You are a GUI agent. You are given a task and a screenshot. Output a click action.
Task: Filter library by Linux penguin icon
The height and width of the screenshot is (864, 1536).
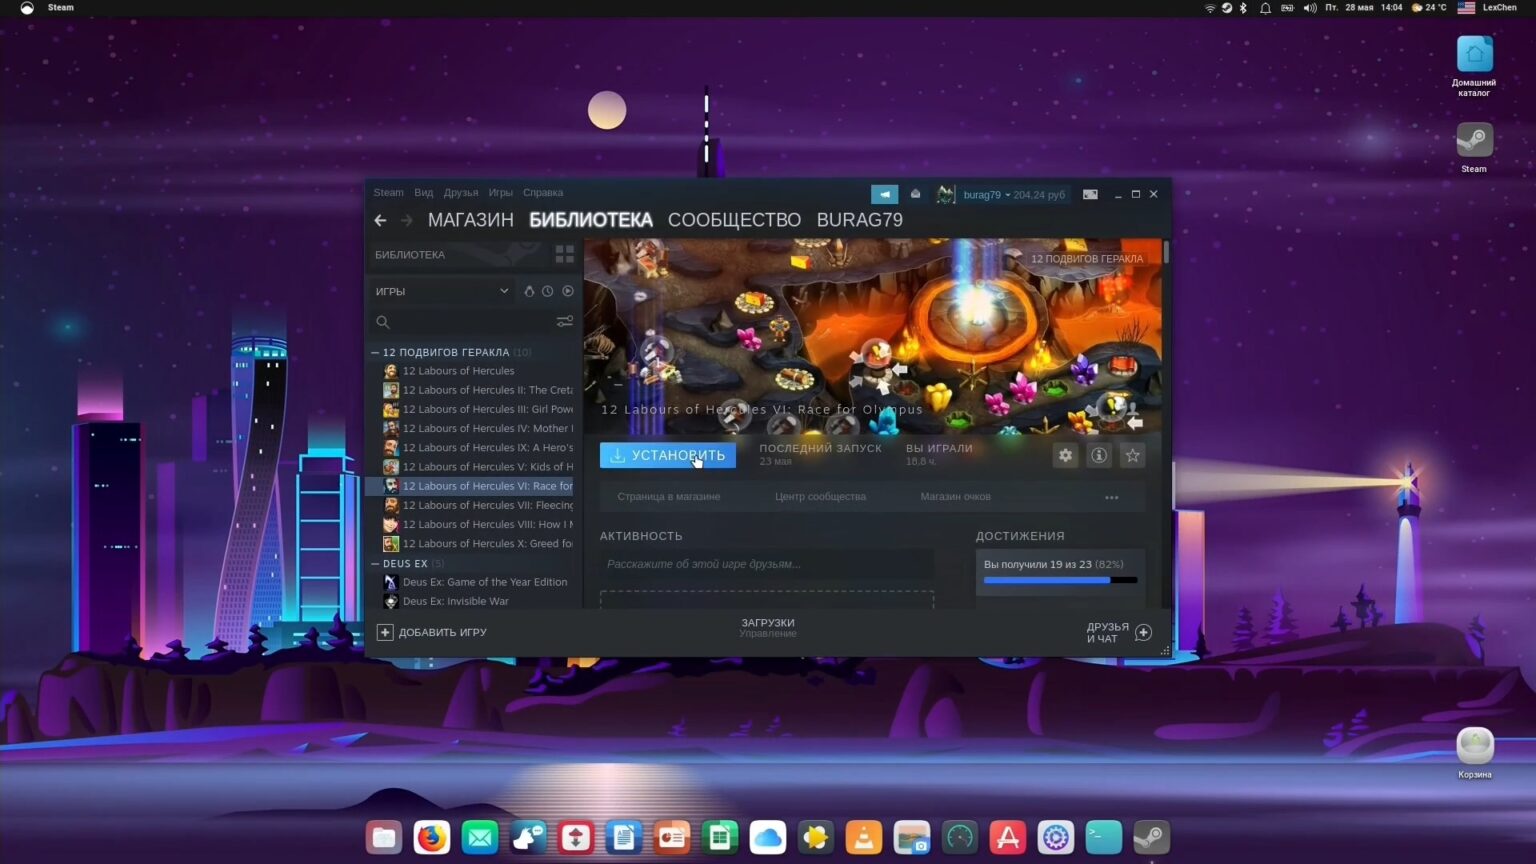529,291
